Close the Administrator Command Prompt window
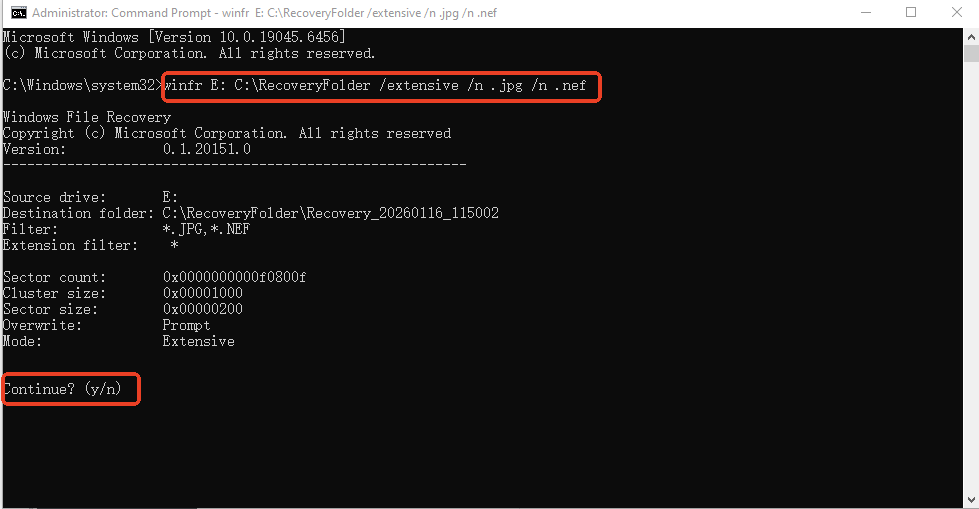979x509 pixels. coord(957,14)
